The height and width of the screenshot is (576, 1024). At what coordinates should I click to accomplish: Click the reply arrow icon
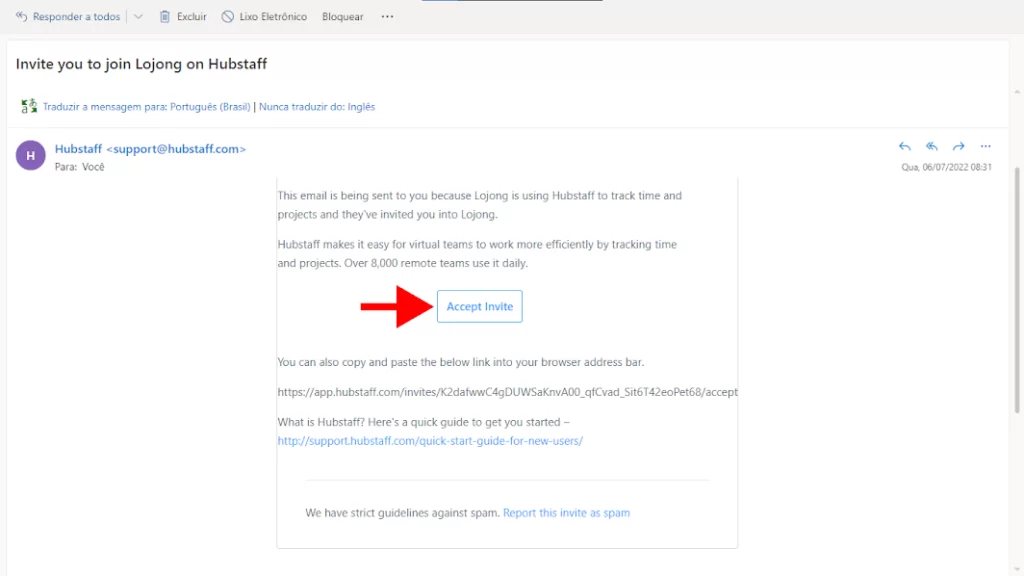pos(904,146)
